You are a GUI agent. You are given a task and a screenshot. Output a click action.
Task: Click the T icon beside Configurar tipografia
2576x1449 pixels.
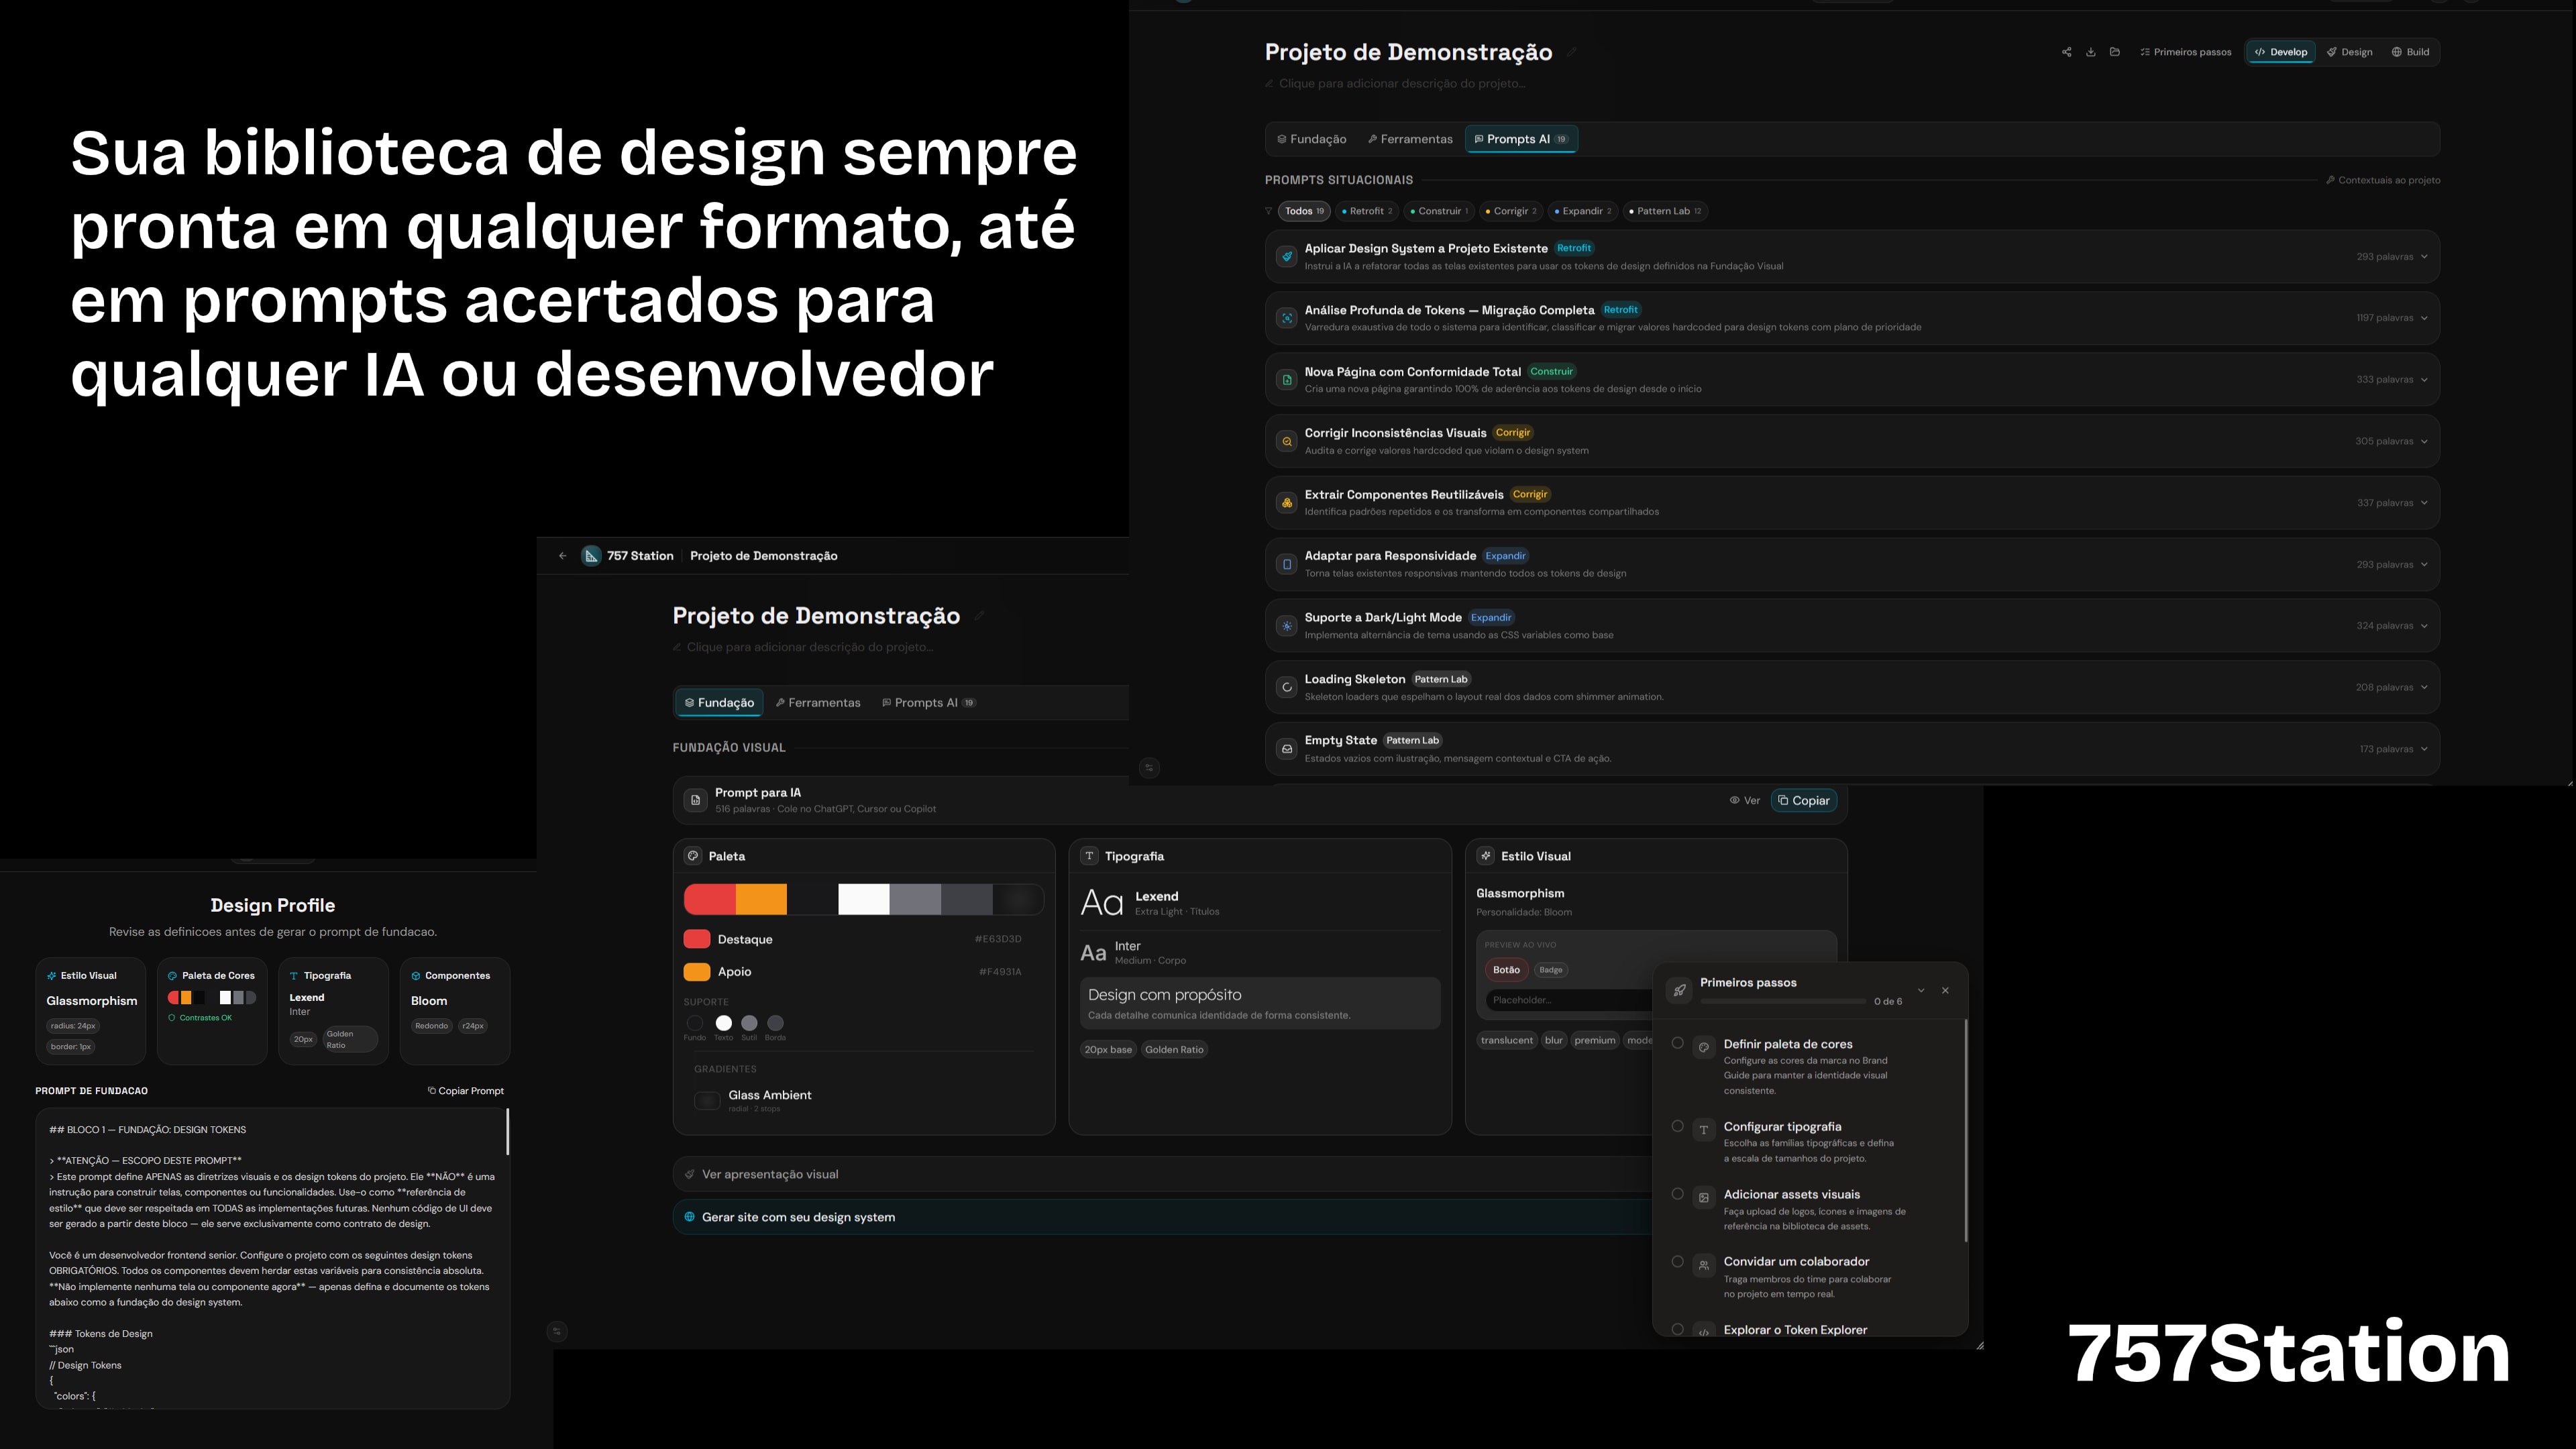tap(1703, 1129)
